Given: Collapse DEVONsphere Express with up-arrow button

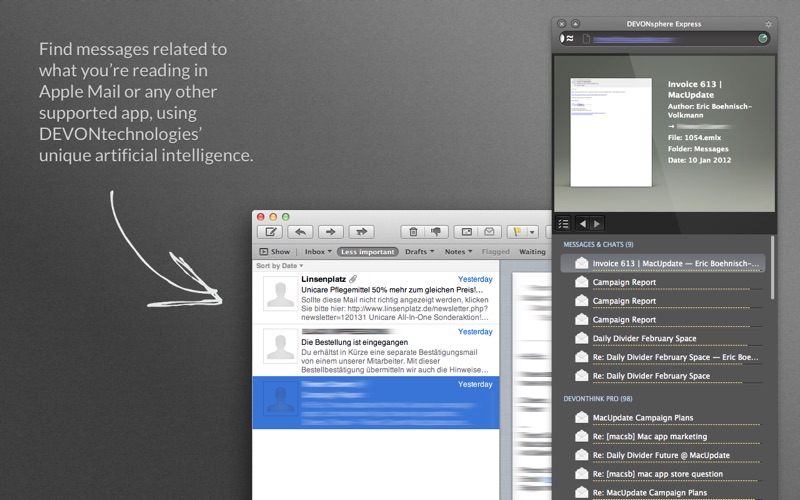Looking at the screenshot, I should pyautogui.click(x=576, y=23).
